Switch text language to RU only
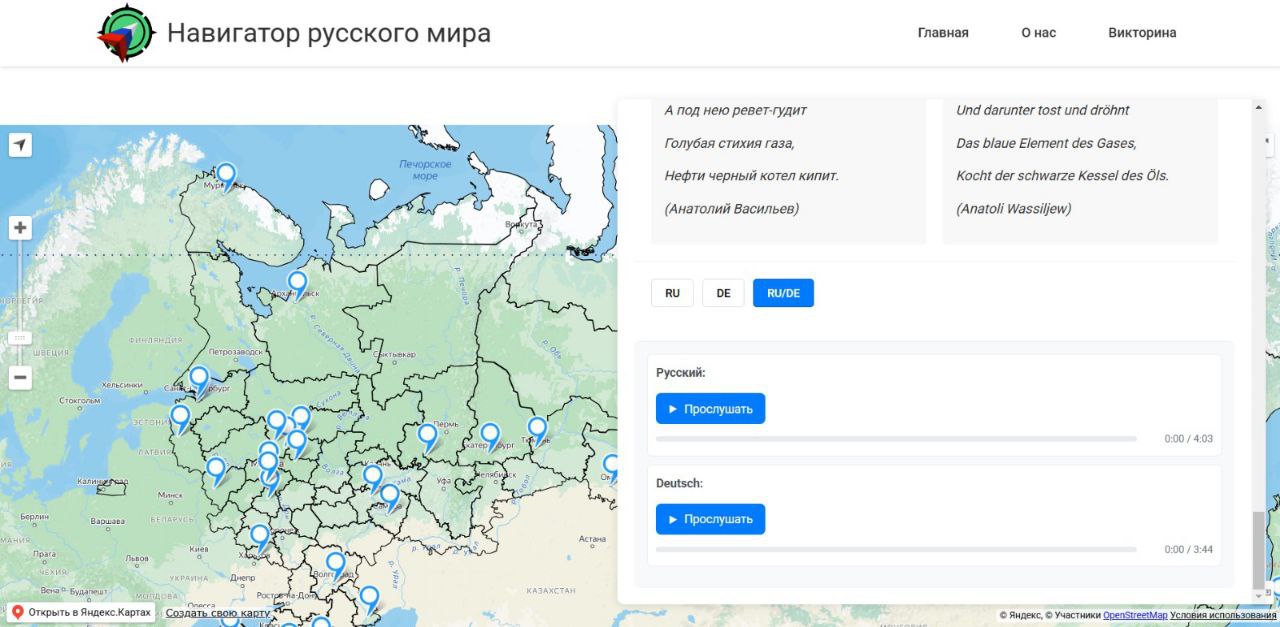 tap(672, 293)
